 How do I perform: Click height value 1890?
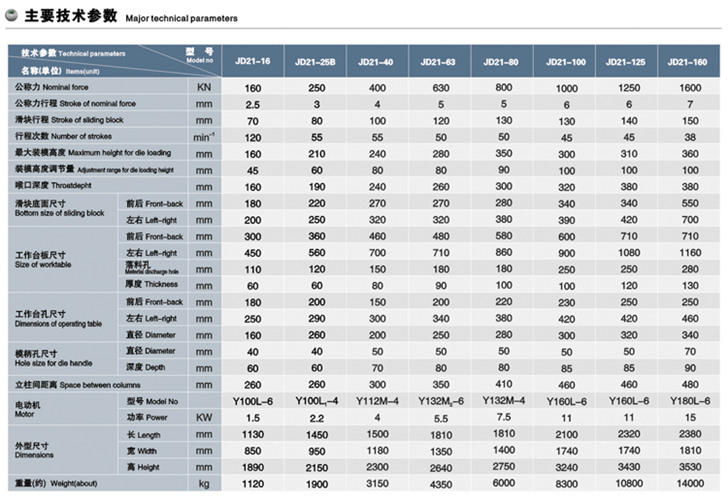(x=253, y=468)
